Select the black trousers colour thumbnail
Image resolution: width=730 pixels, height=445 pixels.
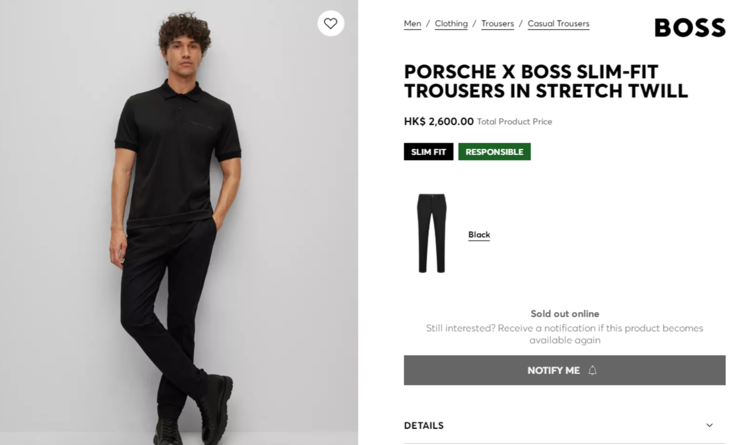[432, 233]
